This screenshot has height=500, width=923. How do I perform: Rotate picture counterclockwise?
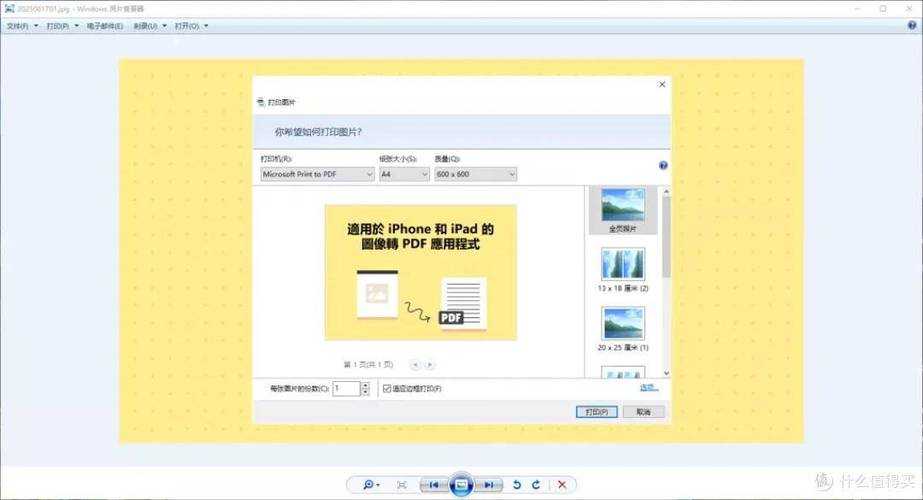(517, 485)
